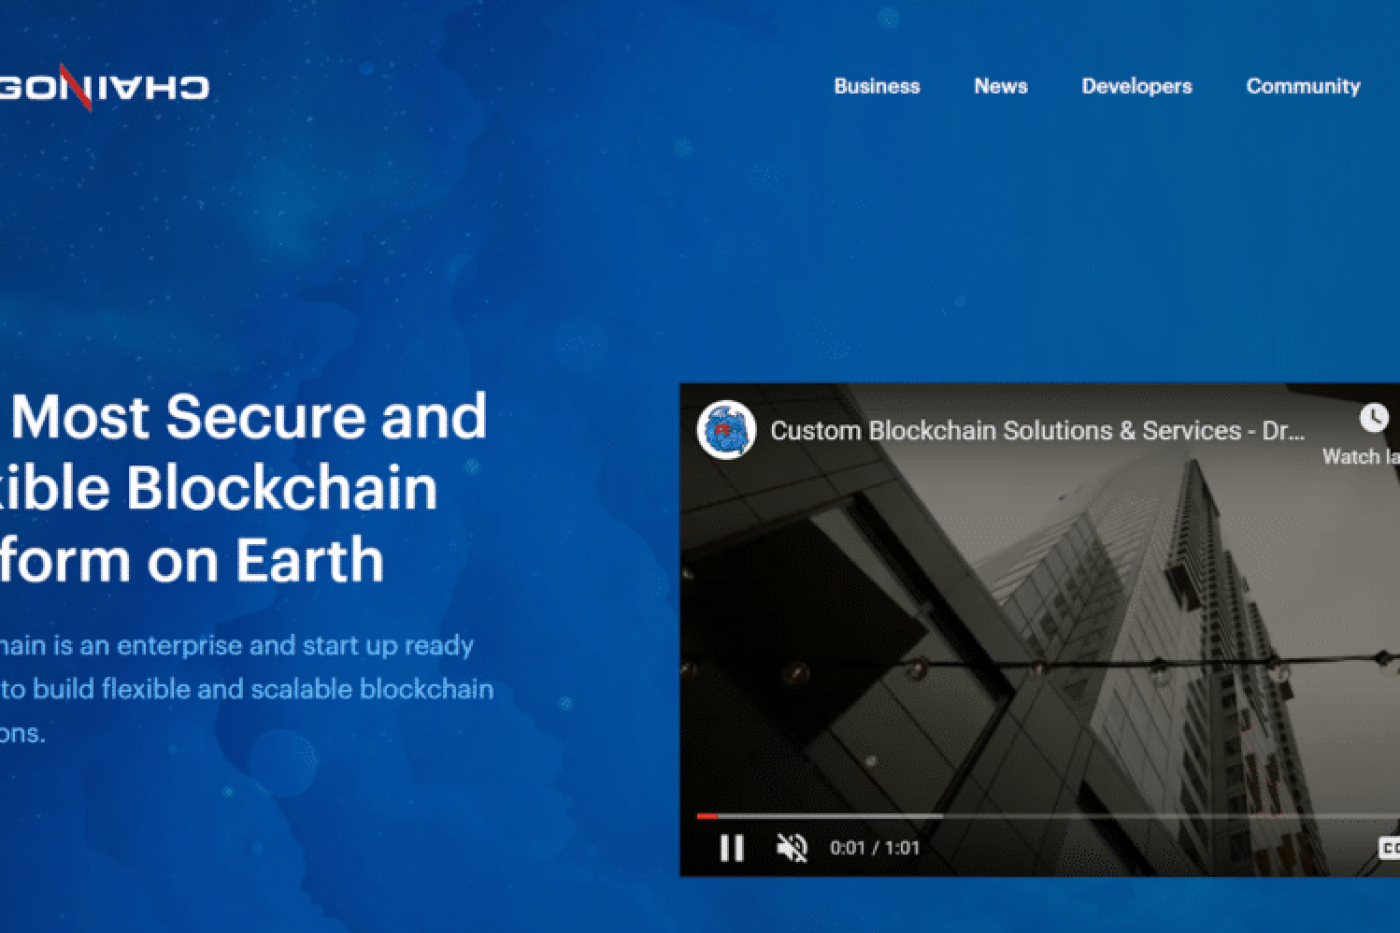The image size is (1400, 933).
Task: Click the channel avatar on the video
Action: 725,428
